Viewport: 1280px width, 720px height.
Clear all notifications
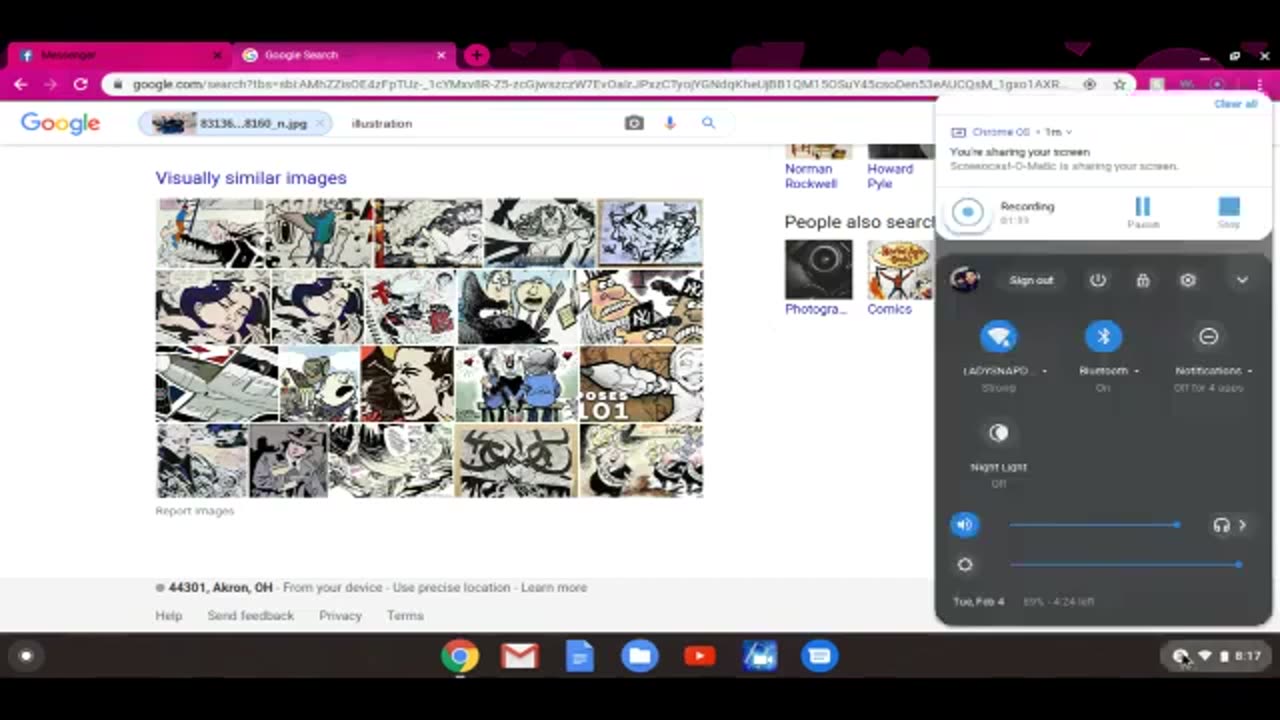tap(1235, 104)
